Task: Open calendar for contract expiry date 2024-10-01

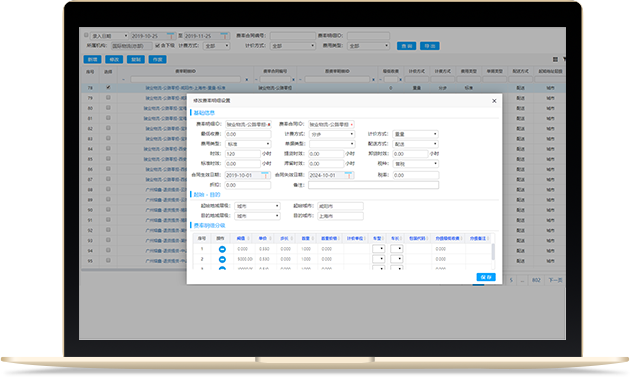Action: pyautogui.click(x=349, y=175)
